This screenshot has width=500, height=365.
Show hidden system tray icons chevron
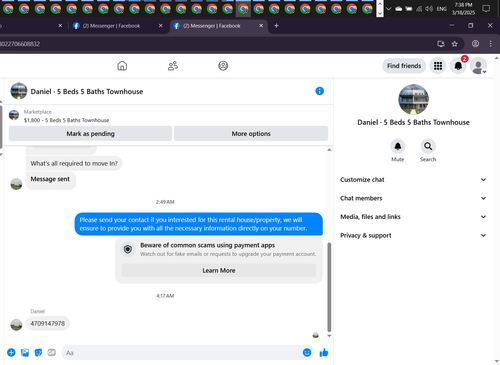point(389,9)
